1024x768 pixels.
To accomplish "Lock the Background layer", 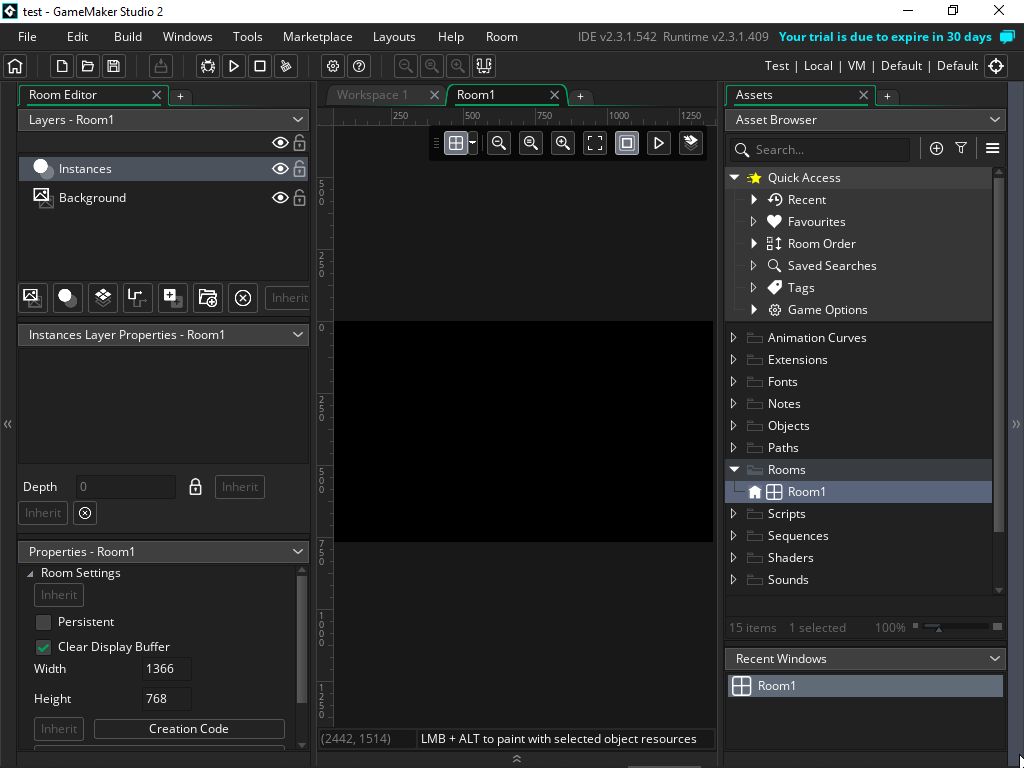I will (x=299, y=197).
